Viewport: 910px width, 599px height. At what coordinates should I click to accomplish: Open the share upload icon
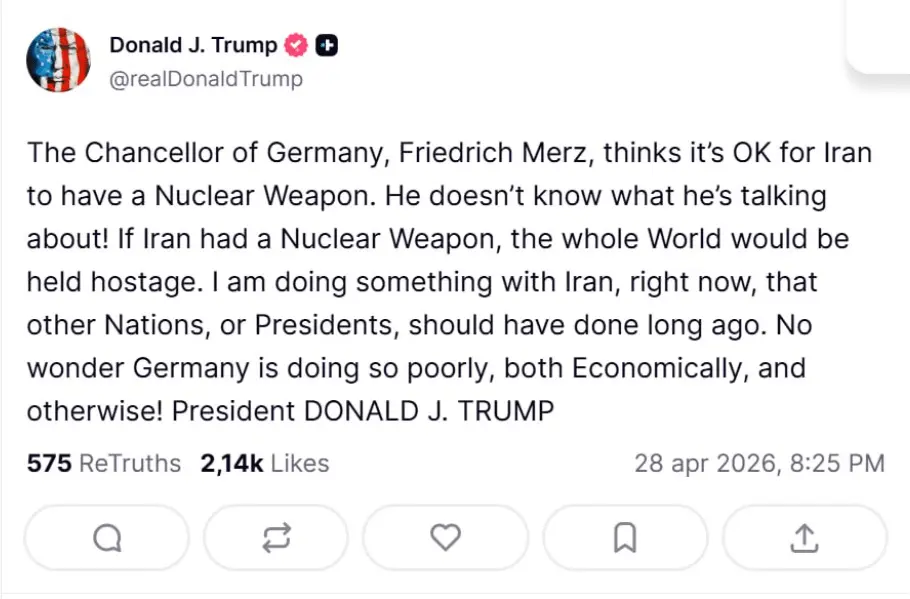point(803,539)
